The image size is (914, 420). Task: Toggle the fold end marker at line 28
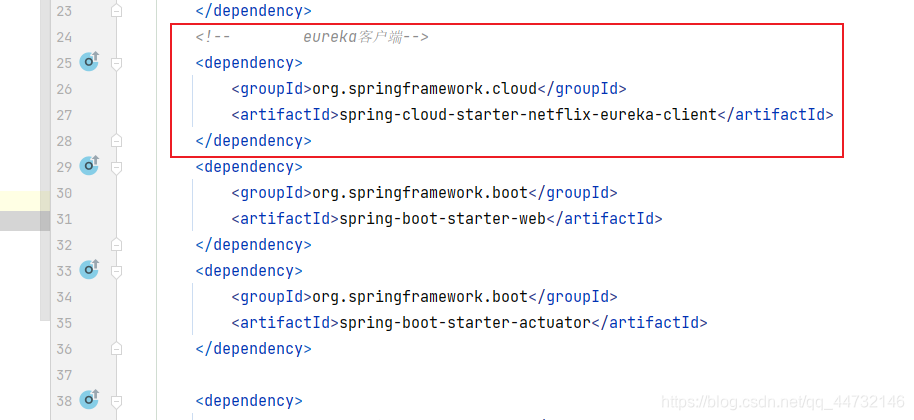(x=117, y=140)
